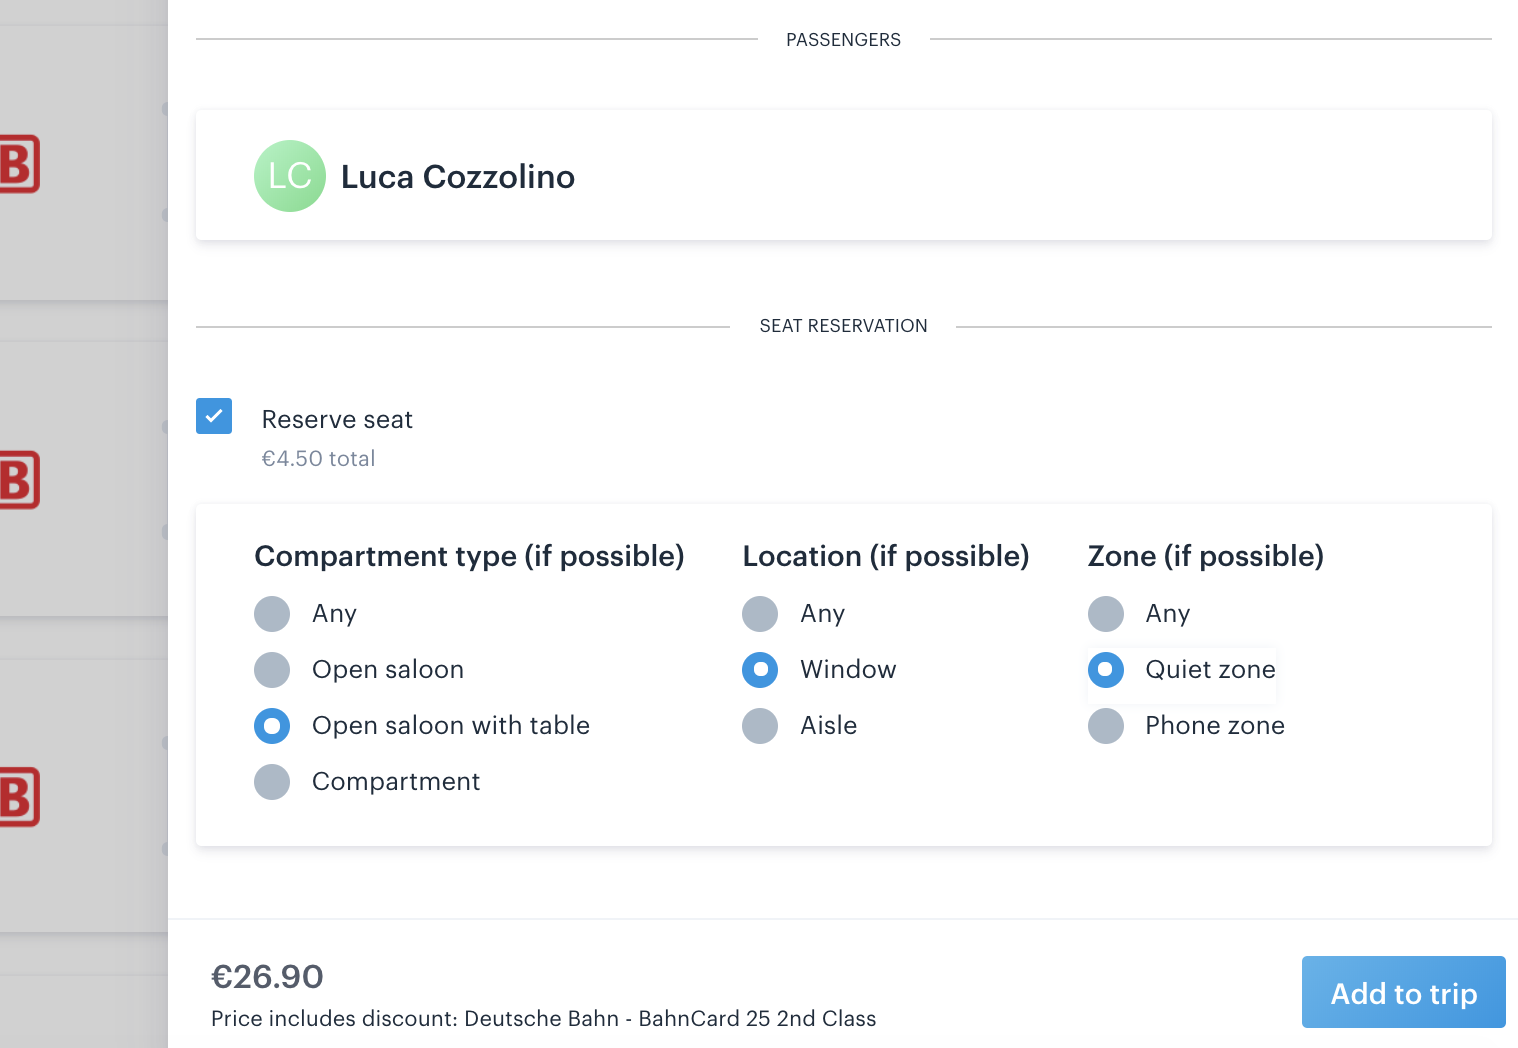Click the Location (if possible) heading
The image size is (1518, 1048).
886,556
